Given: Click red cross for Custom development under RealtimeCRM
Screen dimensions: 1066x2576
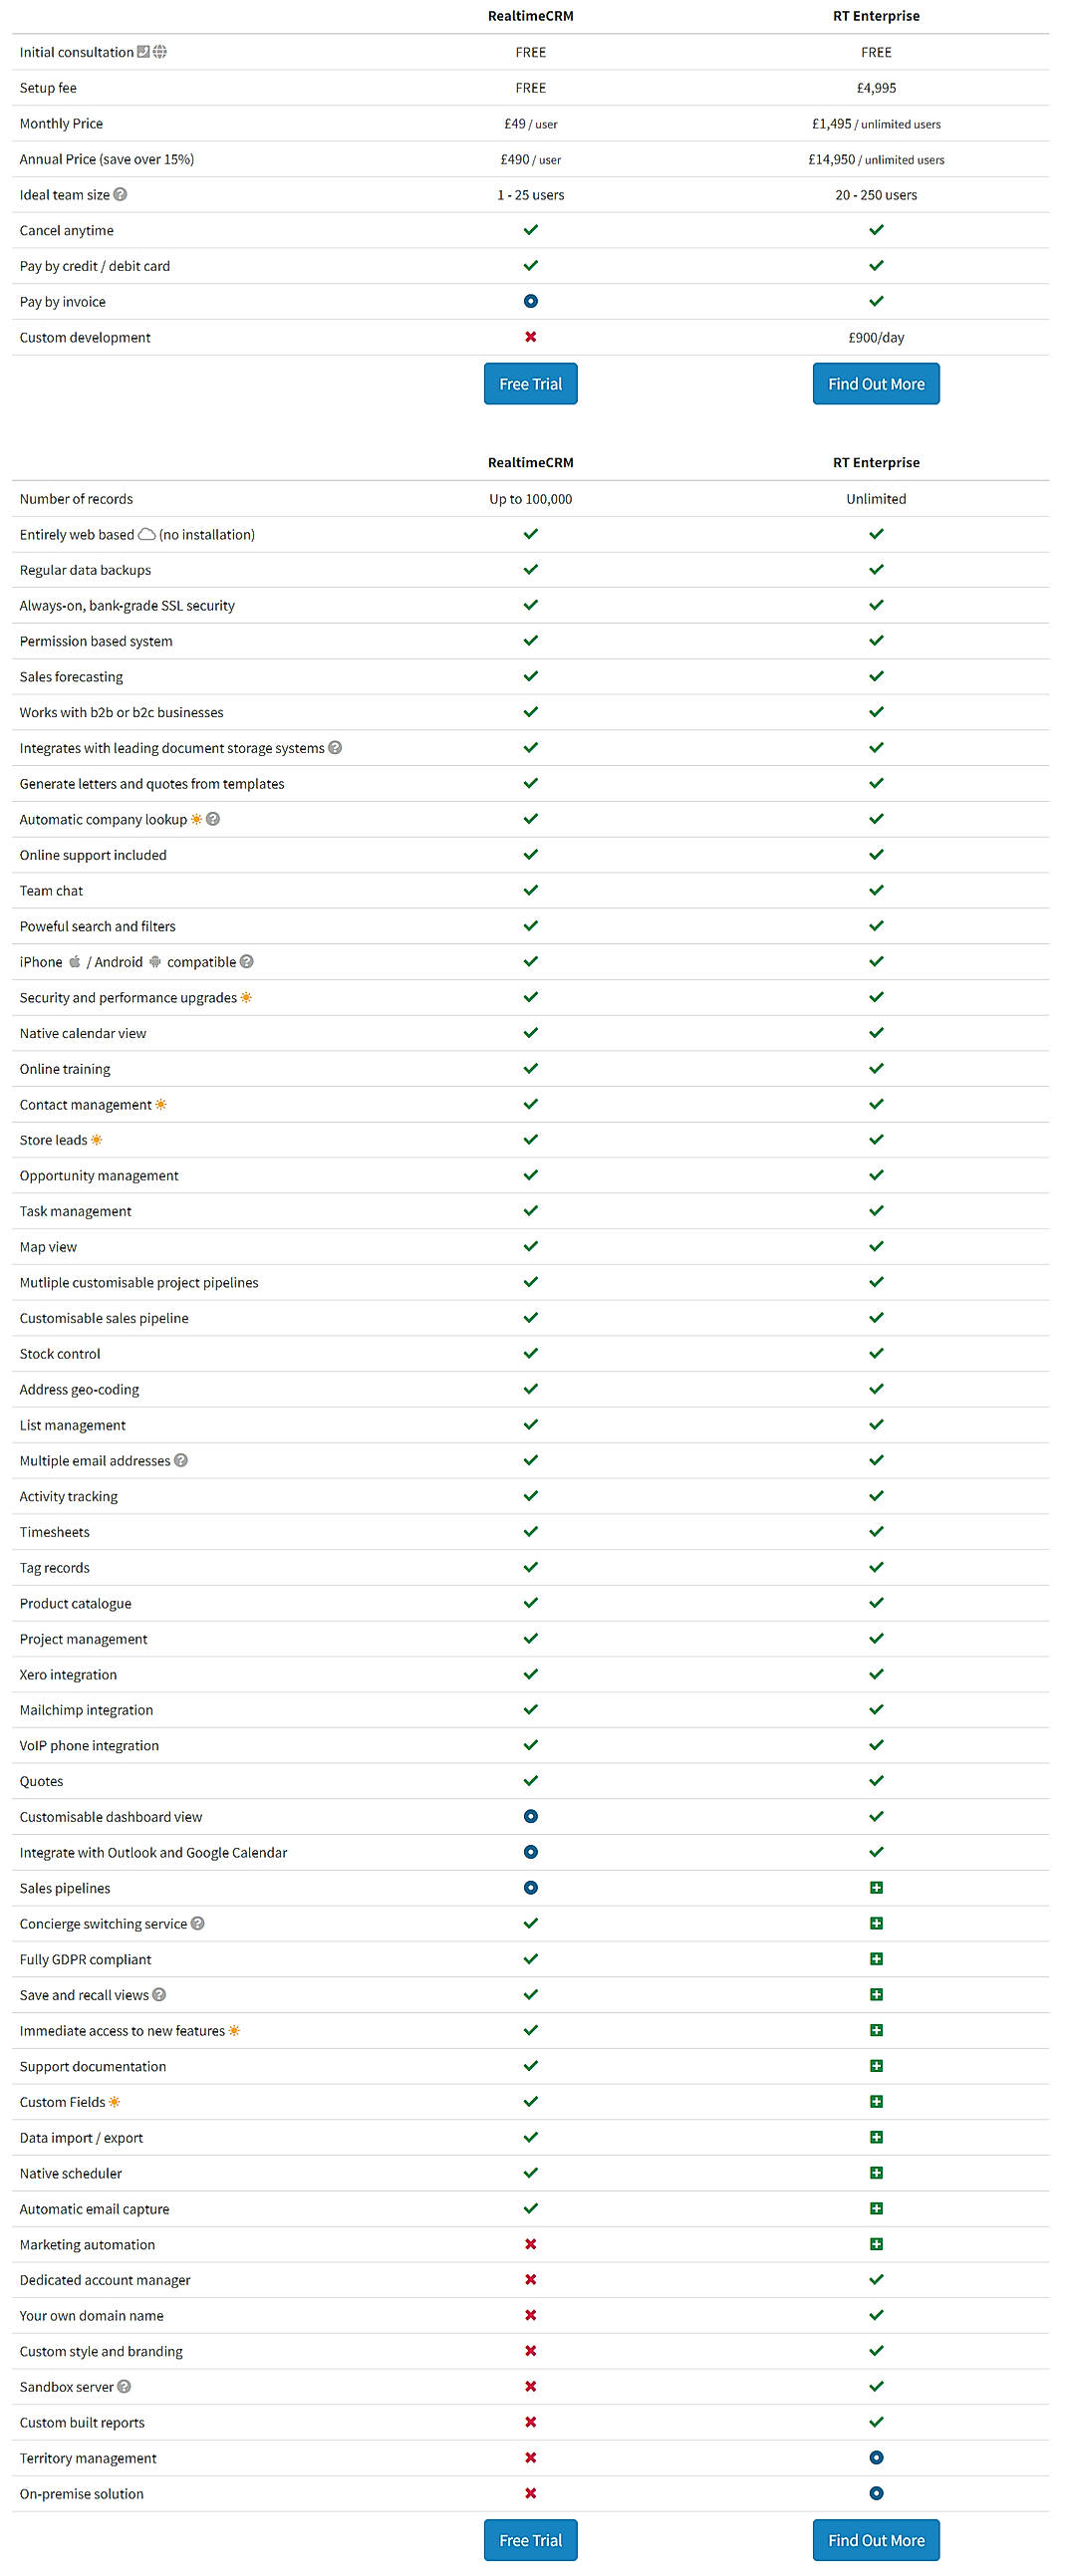Looking at the screenshot, I should (530, 337).
